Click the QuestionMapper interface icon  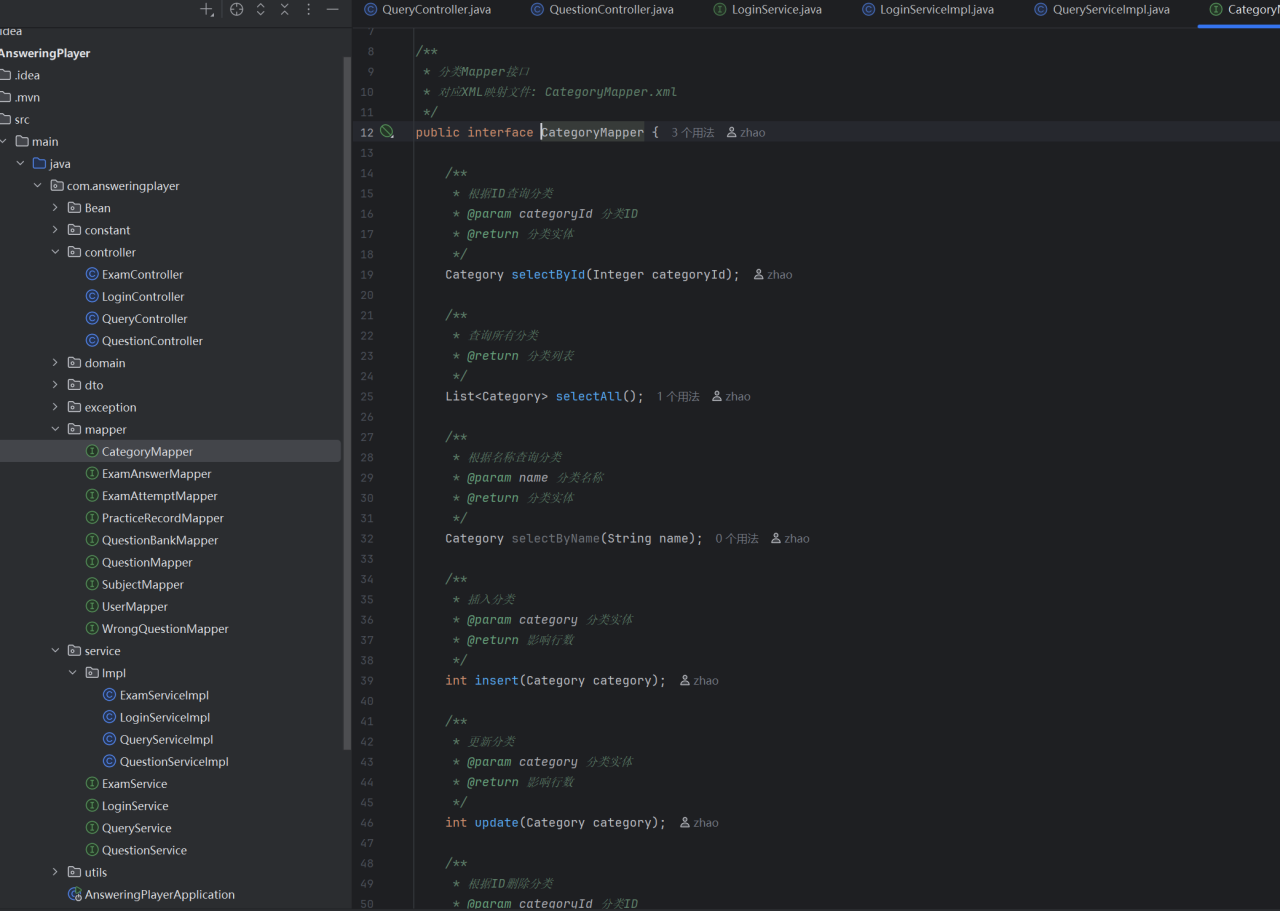[x=92, y=562]
